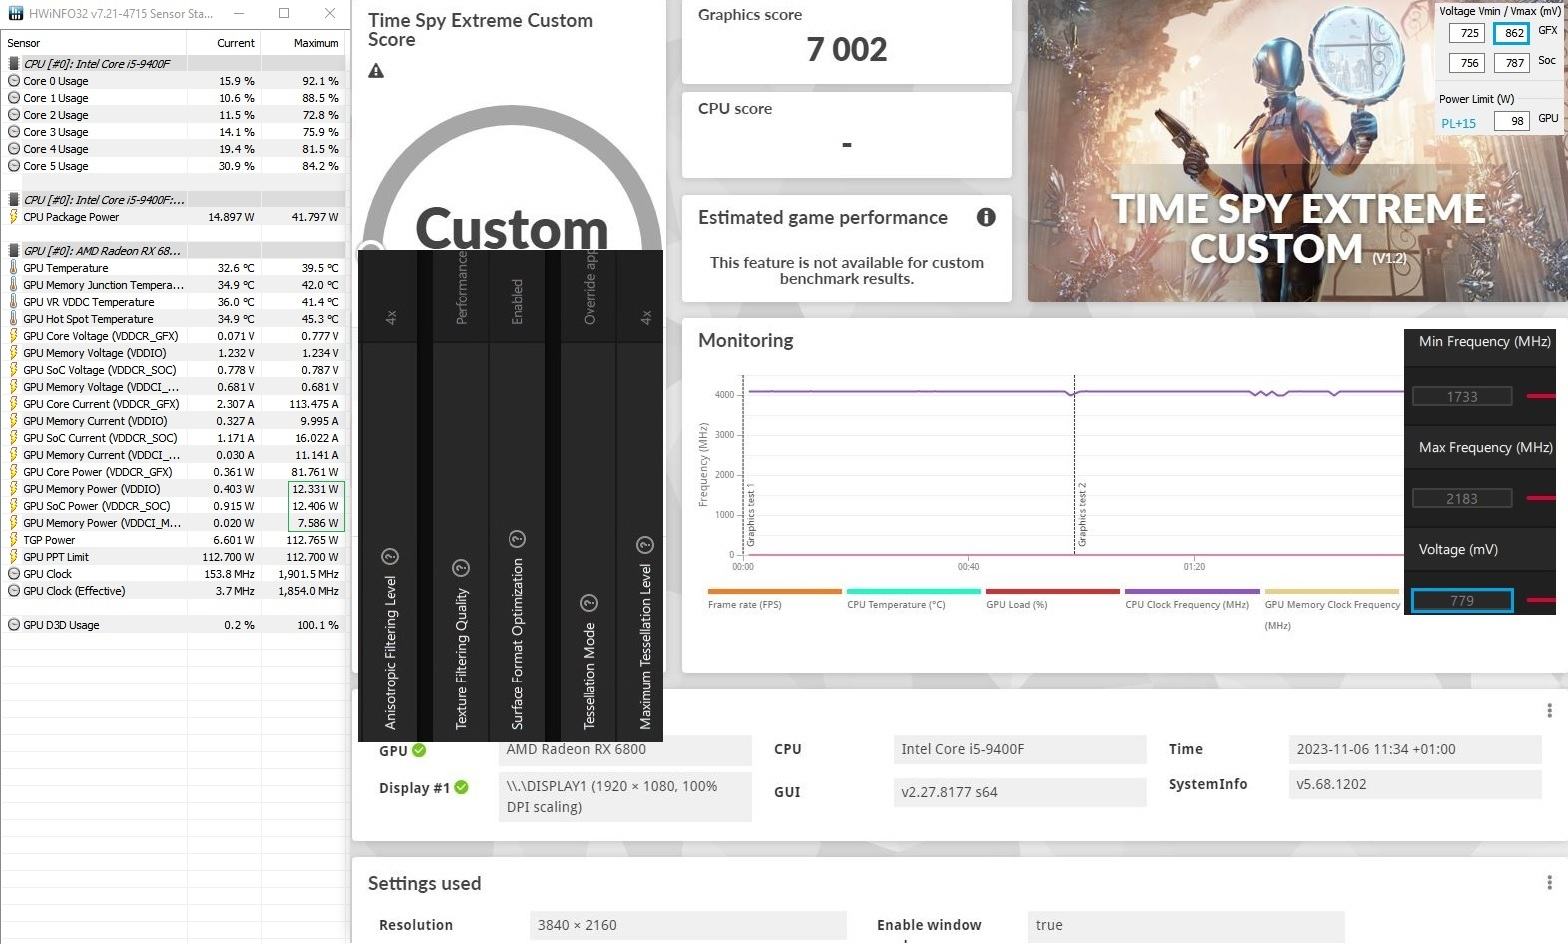Adjust the red Min Frequency slider

coord(1541,396)
